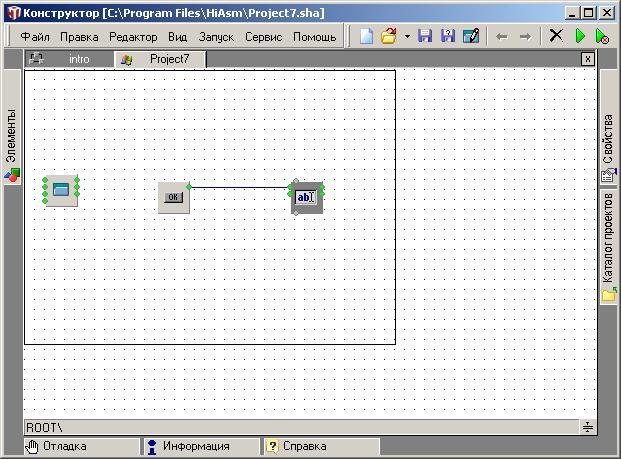The height and width of the screenshot is (459, 621).
Task: Open the Запуск menu
Action: [x=216, y=36]
